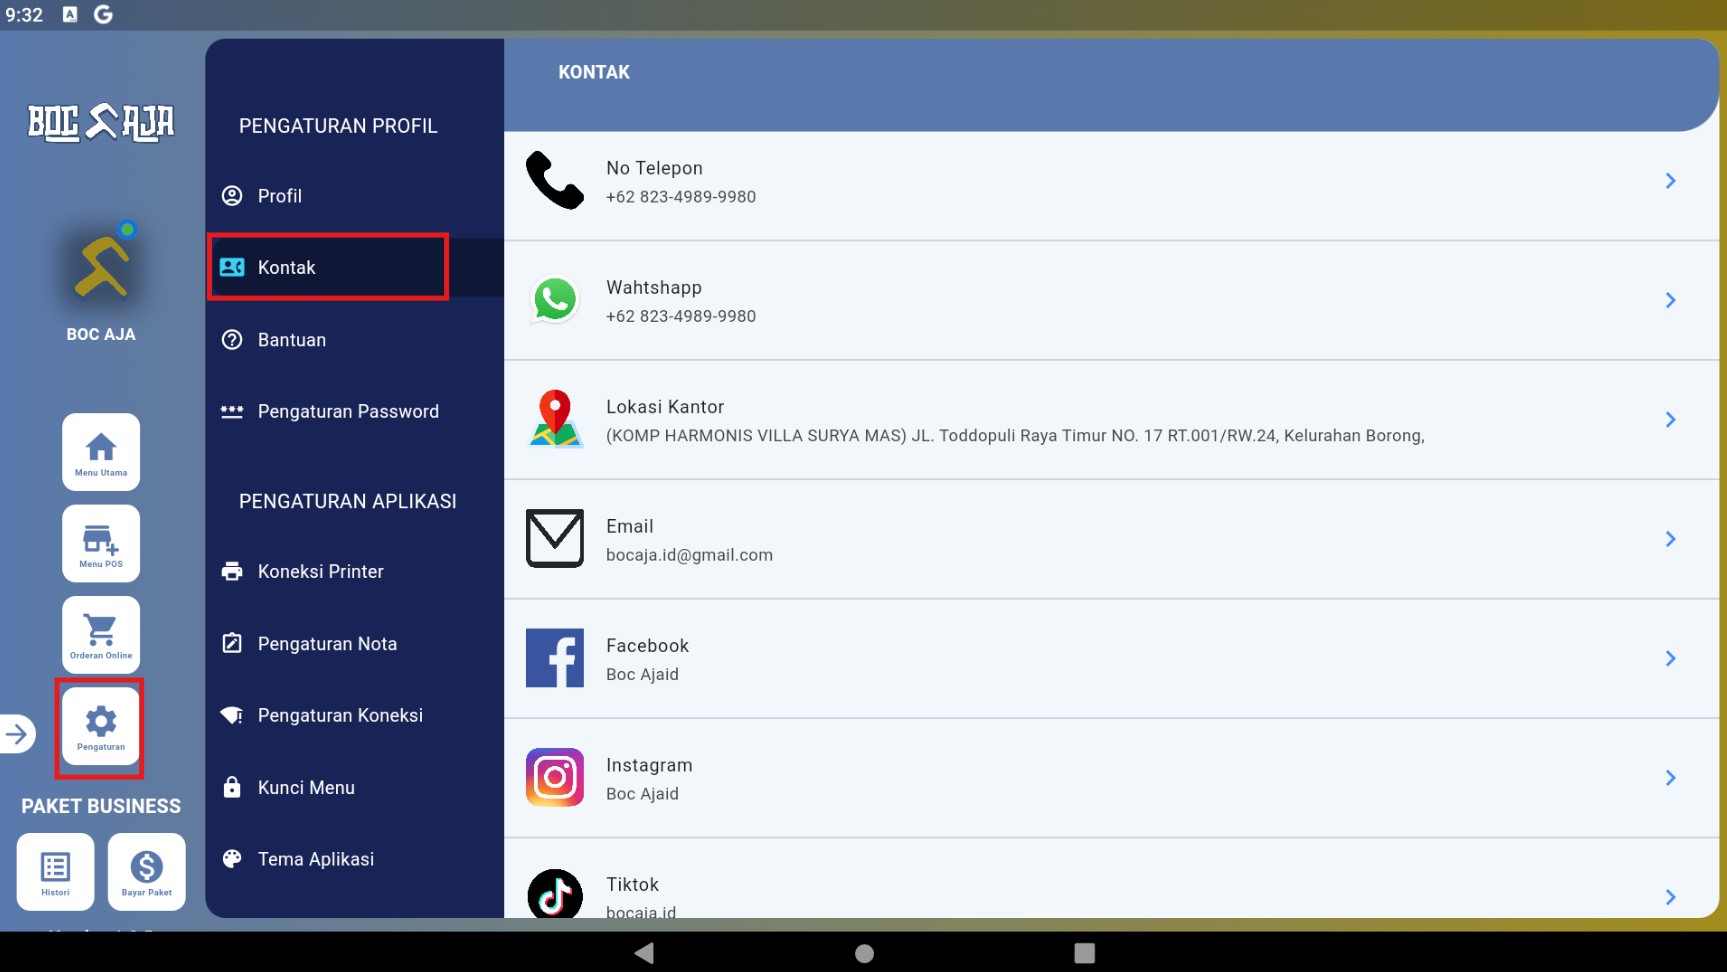Screen dimensions: 1727x972
Task: Click the Facebook Boc Ajaid text
Action: click(x=642, y=675)
